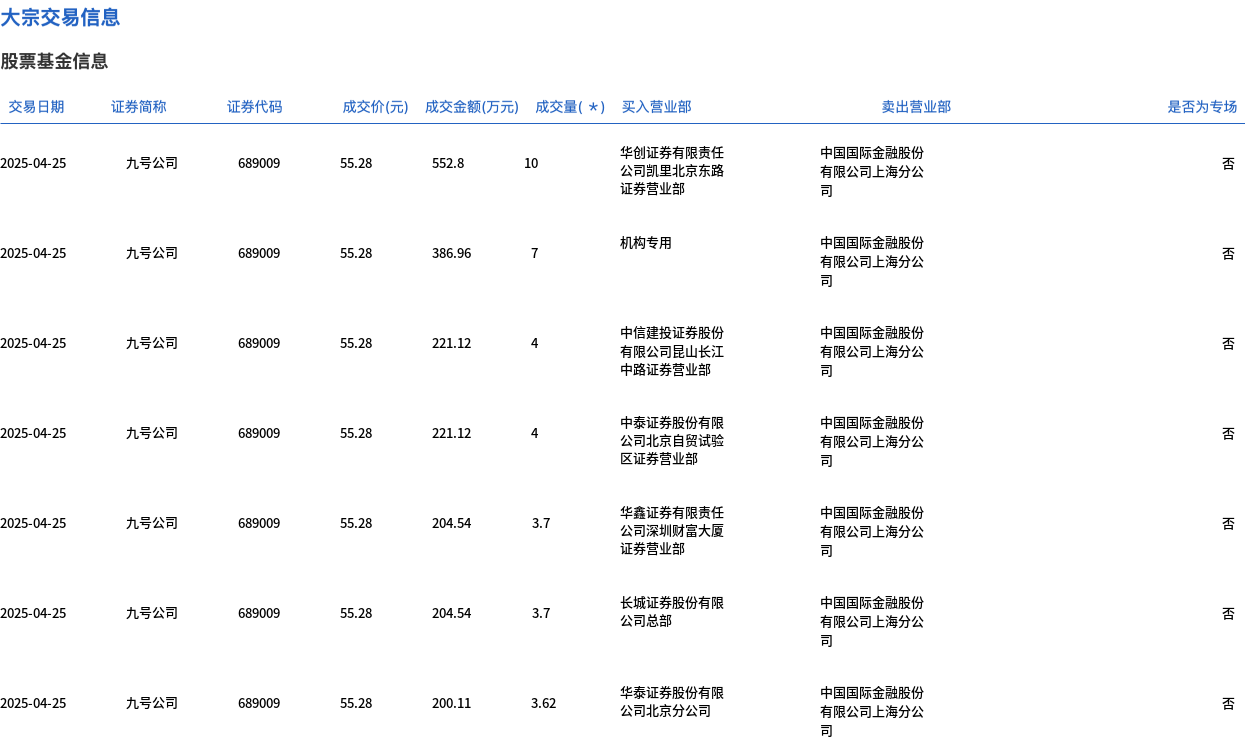Viewport: 1245px width, 754px height.
Task: Select 204.54 in the 长城证券 row
Action: click(x=451, y=613)
